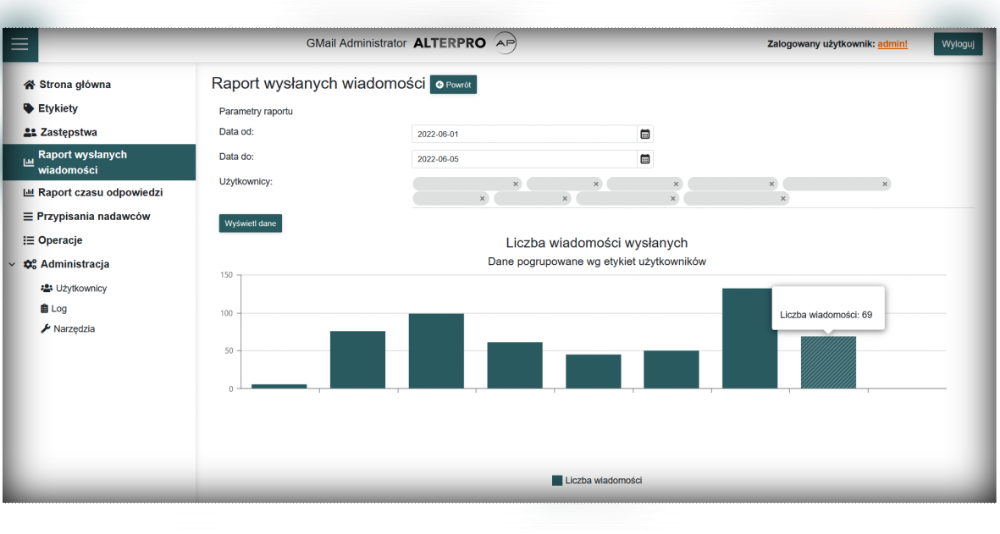Click the Wyloguj button
The height and width of the screenshot is (534, 1000).
click(958, 44)
